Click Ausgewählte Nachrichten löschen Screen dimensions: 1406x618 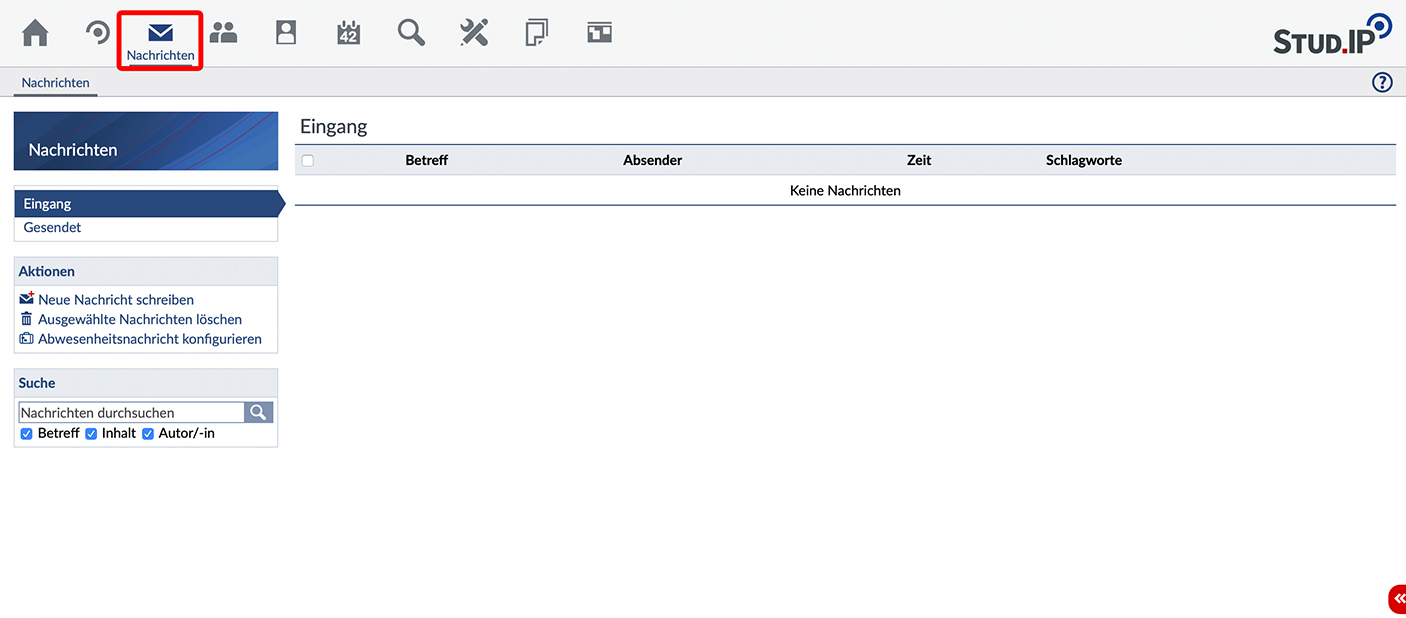tap(139, 319)
